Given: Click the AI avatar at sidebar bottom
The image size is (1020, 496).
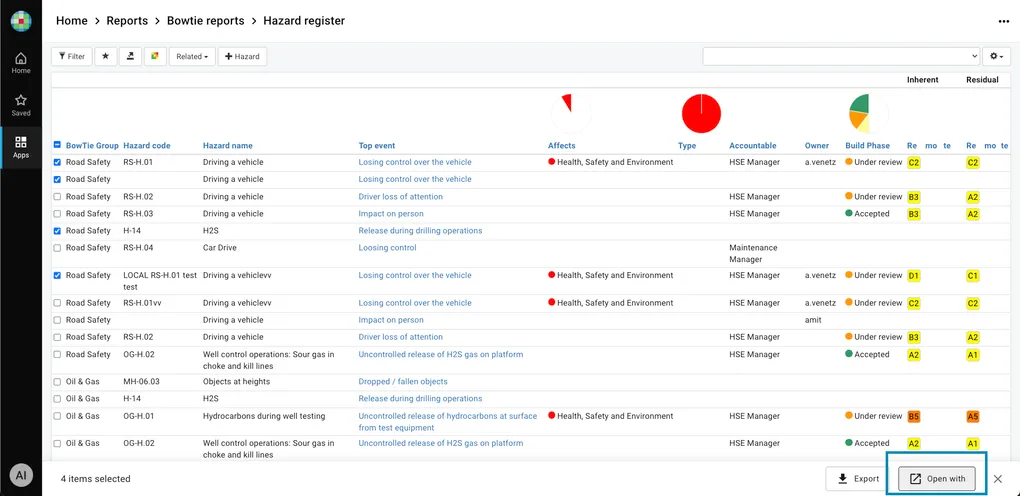Looking at the screenshot, I should [x=21, y=476].
